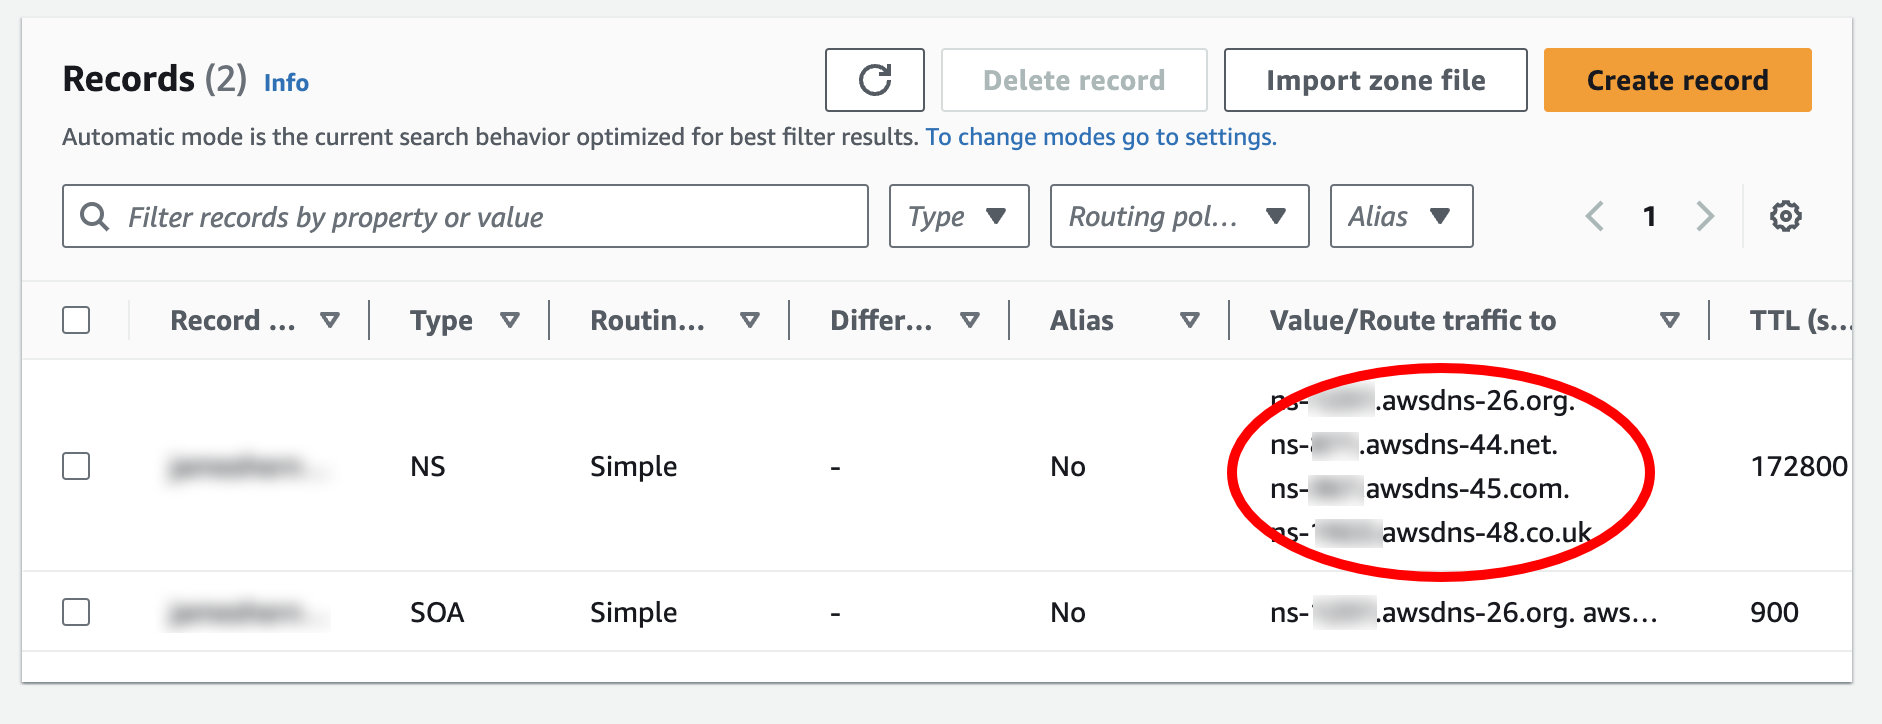Image resolution: width=1882 pixels, height=724 pixels.
Task: Select all records checkbox in header
Action: (76, 320)
